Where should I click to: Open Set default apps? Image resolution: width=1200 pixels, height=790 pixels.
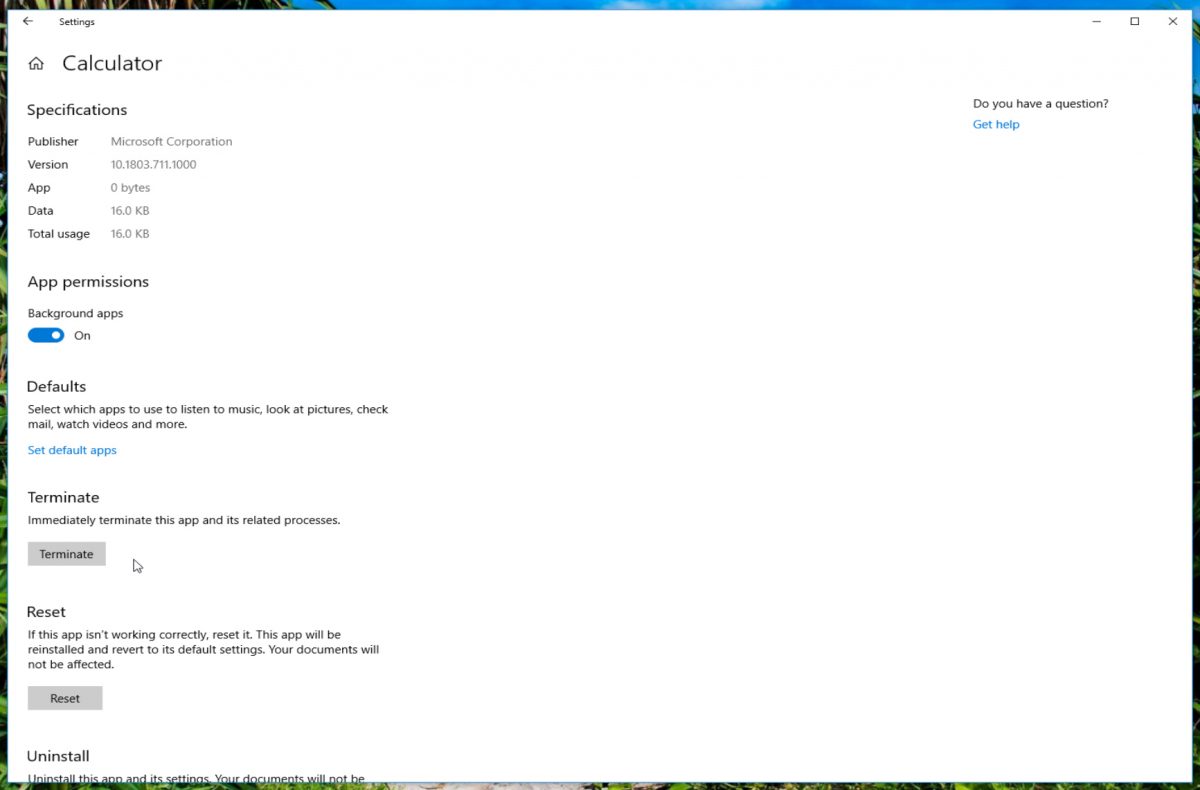(x=72, y=450)
